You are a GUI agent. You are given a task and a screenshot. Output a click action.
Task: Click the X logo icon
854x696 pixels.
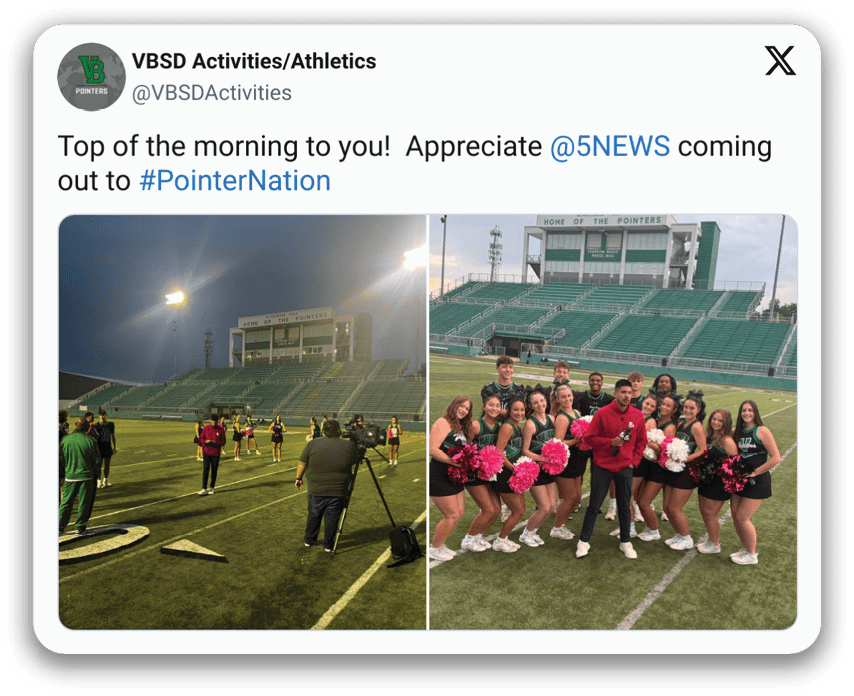coord(780,60)
